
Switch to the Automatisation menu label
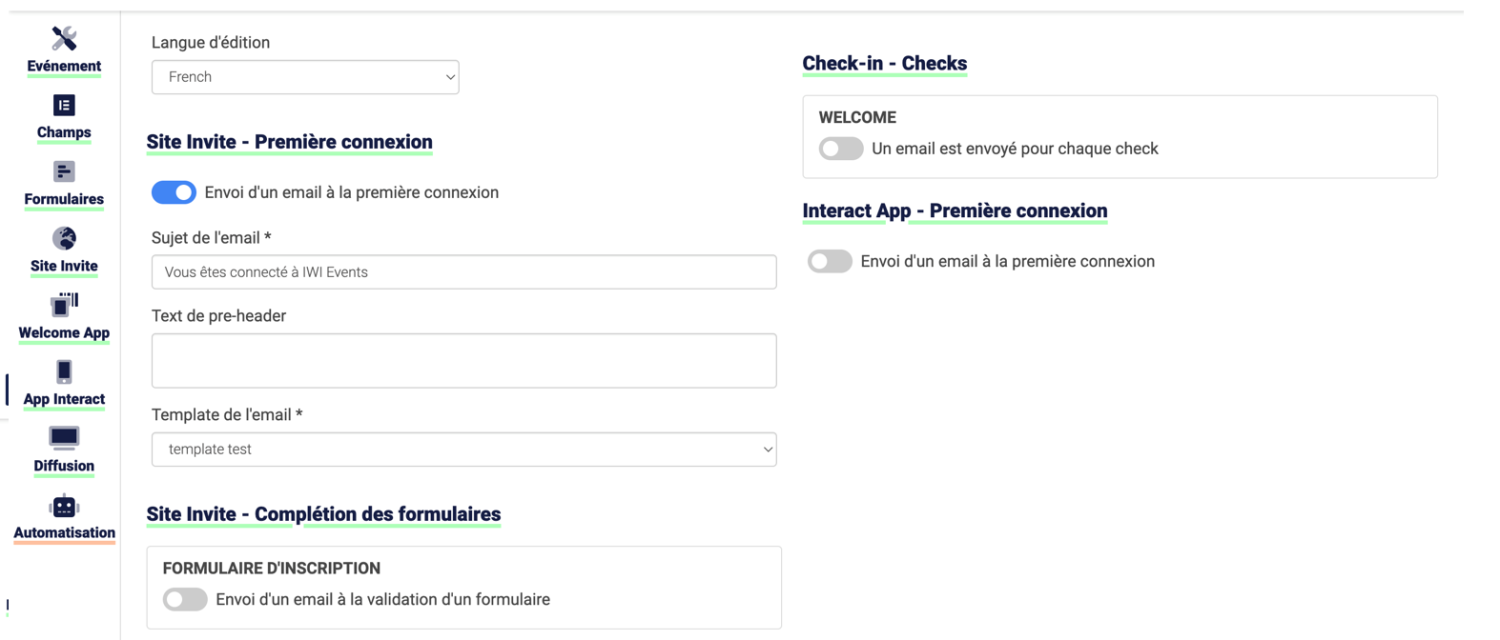[x=64, y=533]
